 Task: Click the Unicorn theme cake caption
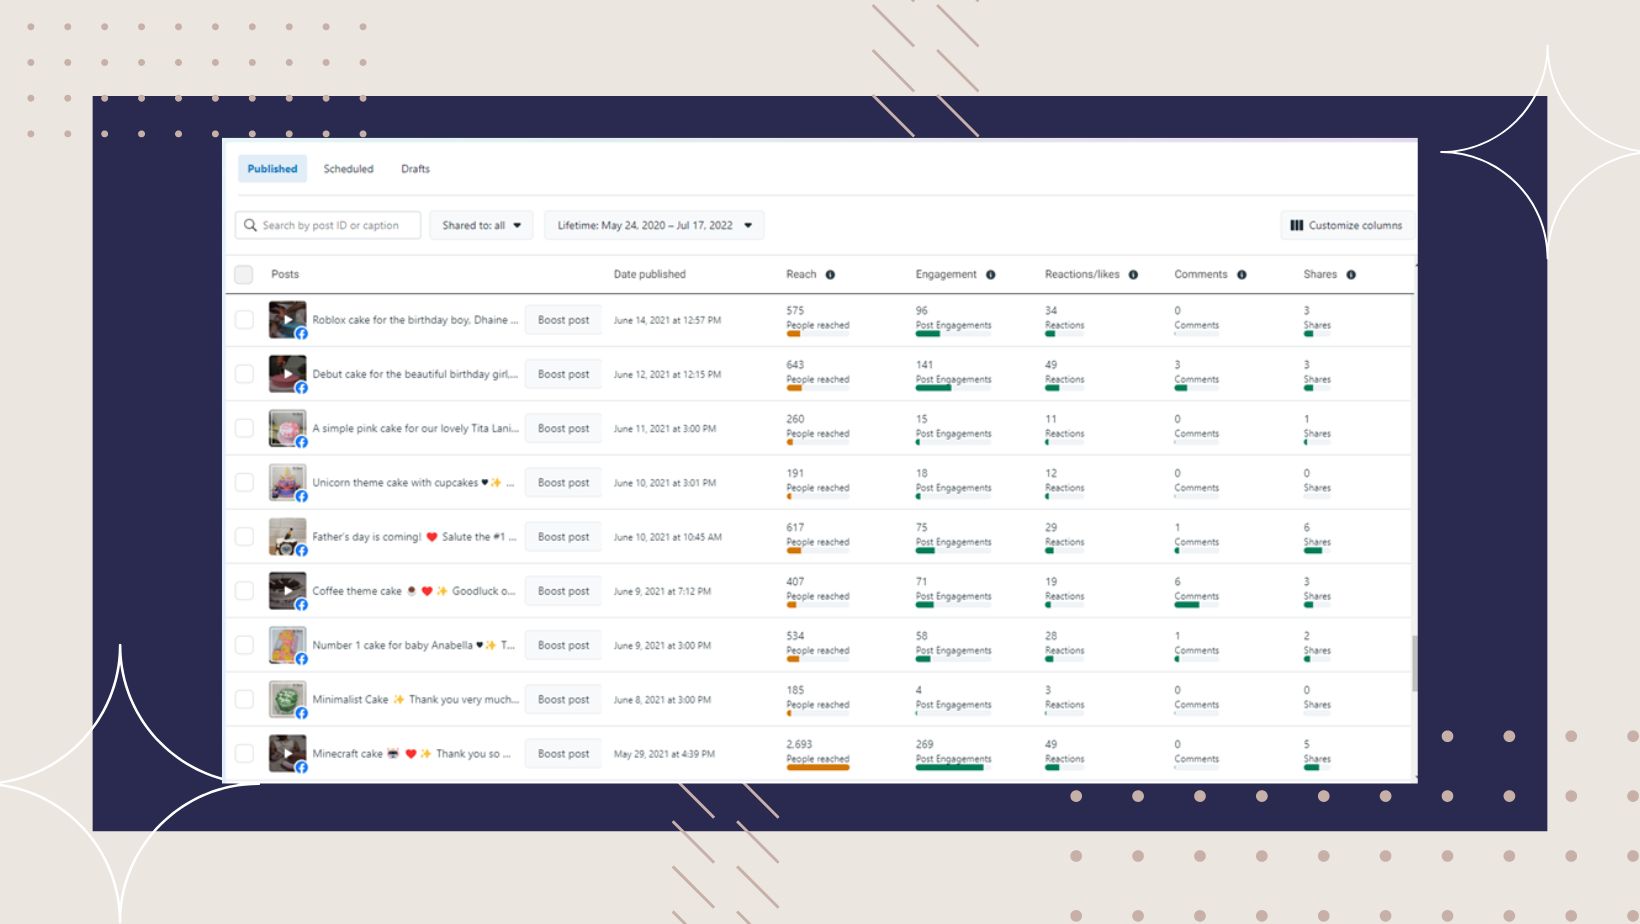pyautogui.click(x=413, y=482)
